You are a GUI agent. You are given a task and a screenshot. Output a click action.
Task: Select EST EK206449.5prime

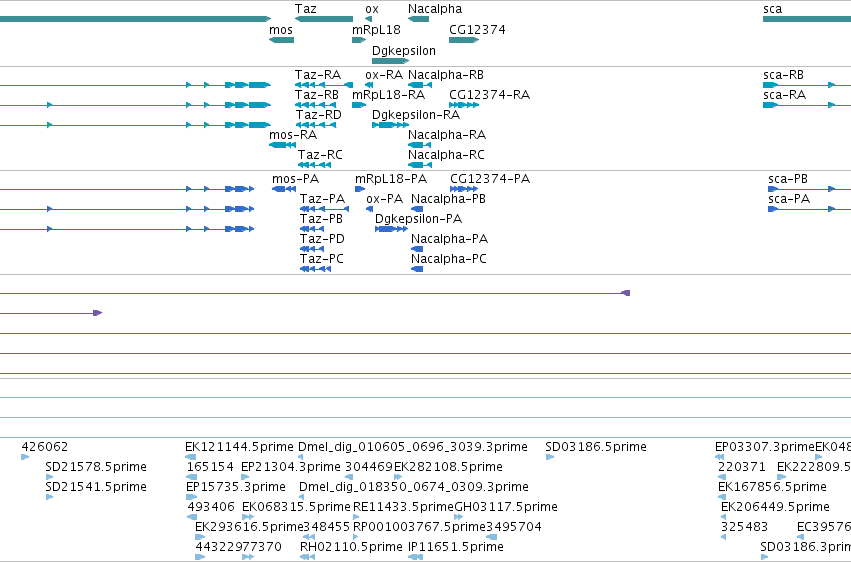775,507
